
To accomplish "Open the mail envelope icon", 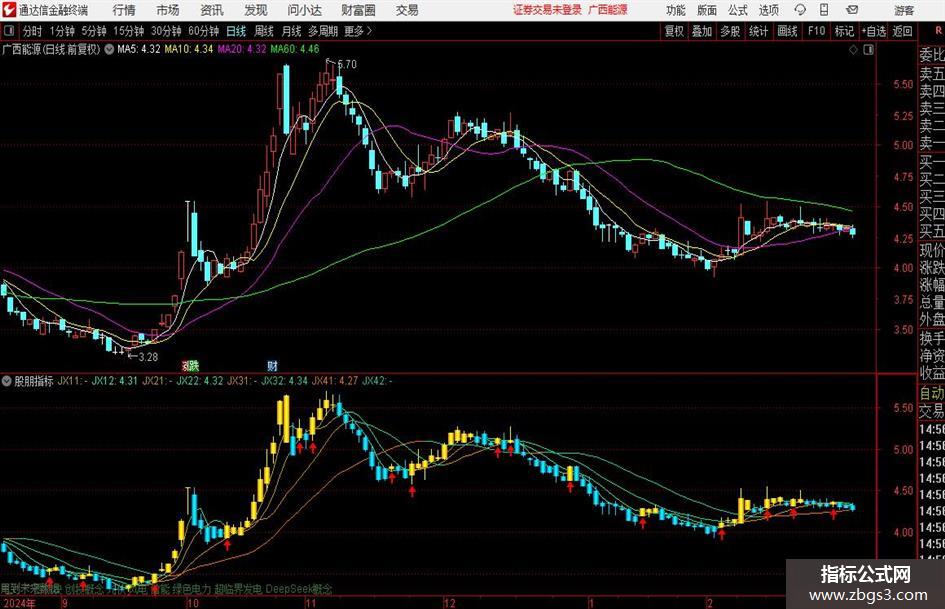I will 852,10.
